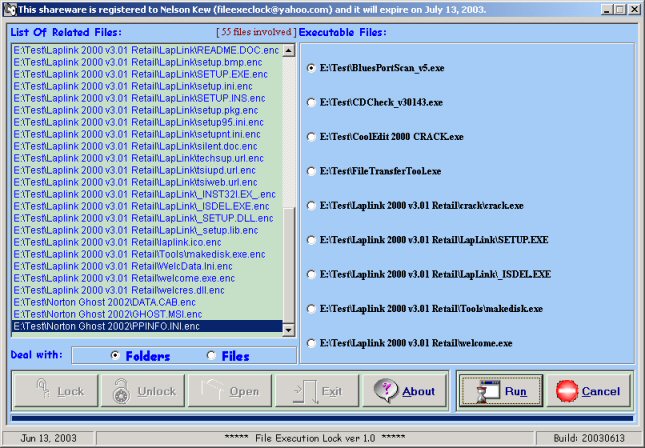Select welcres.dll.enc in file list

pos(147,290)
